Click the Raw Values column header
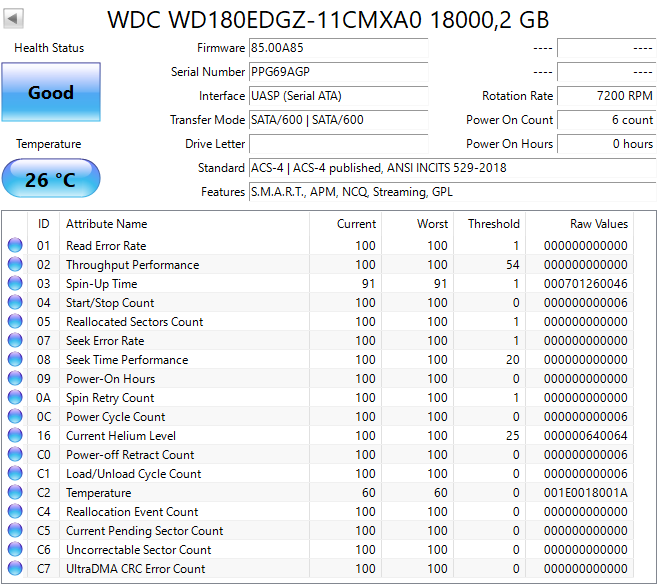 point(580,224)
